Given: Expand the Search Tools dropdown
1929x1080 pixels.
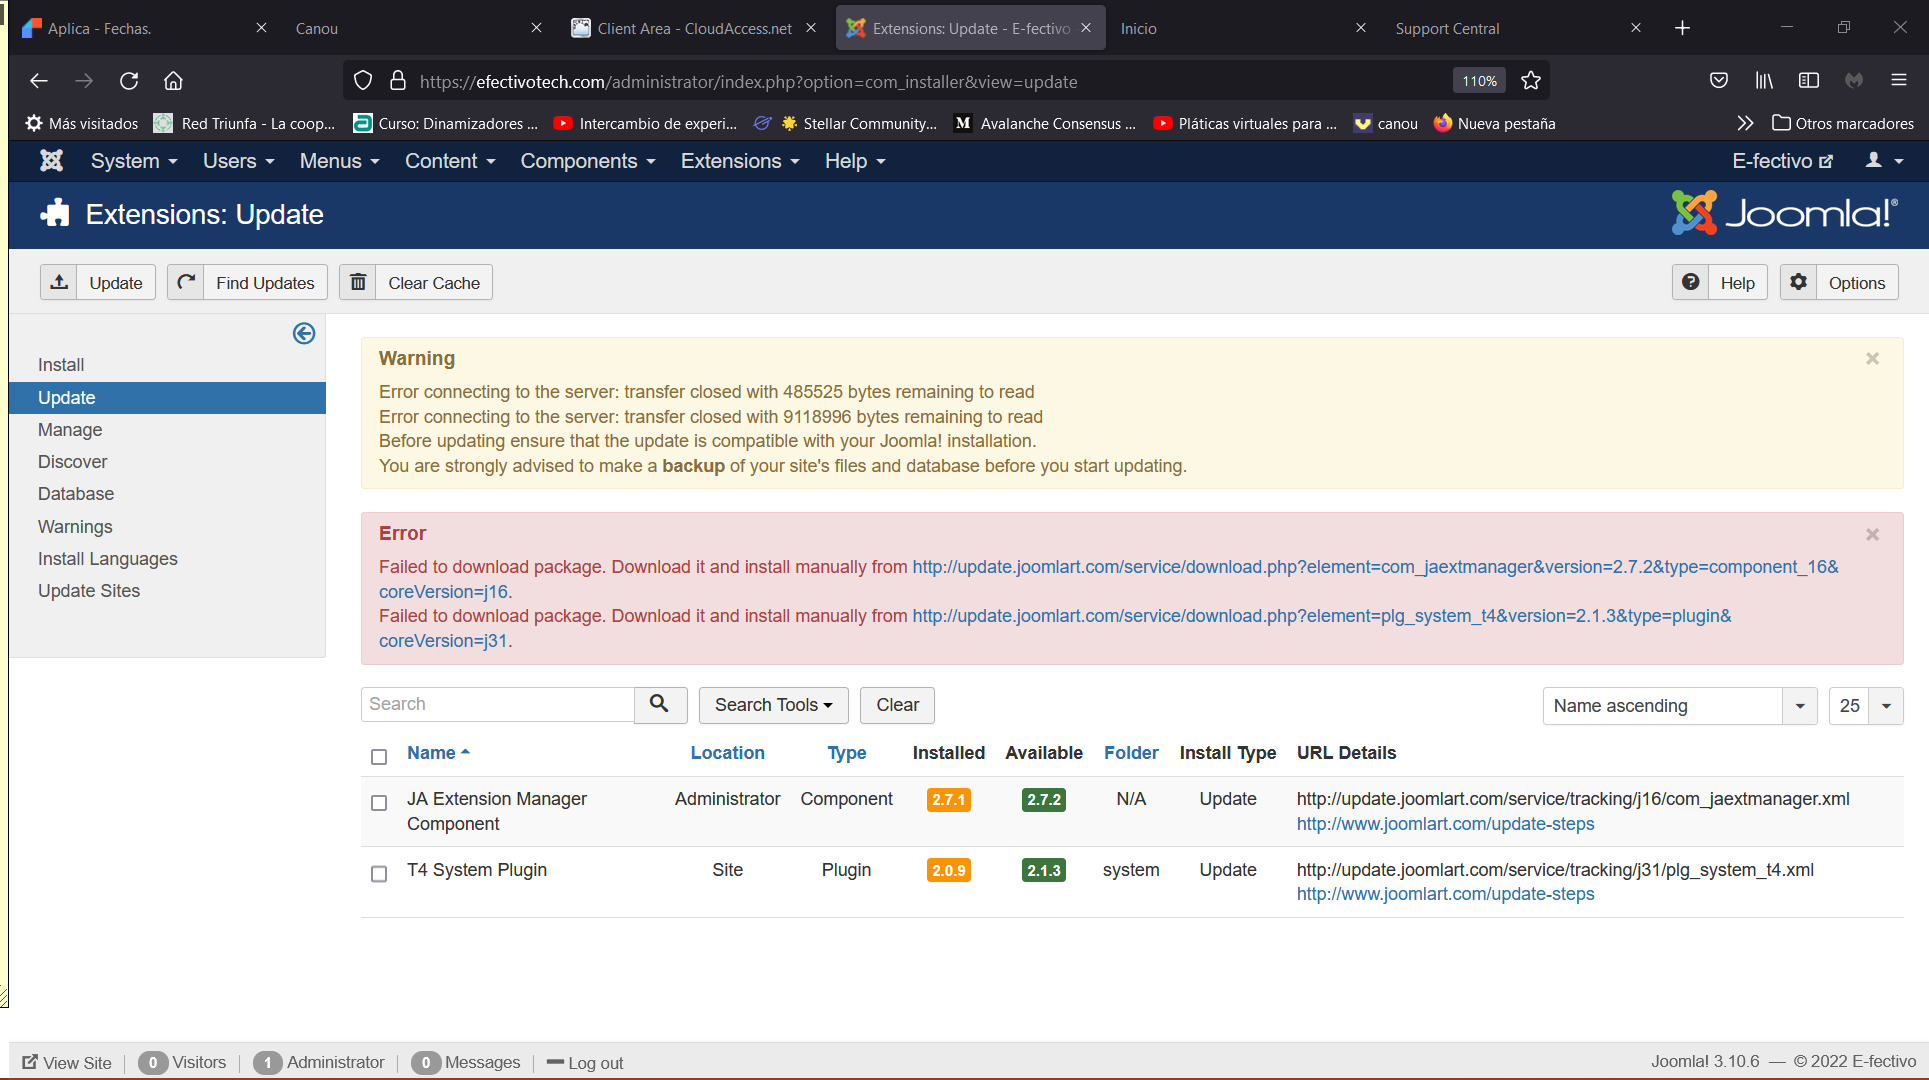Looking at the screenshot, I should tap(773, 705).
